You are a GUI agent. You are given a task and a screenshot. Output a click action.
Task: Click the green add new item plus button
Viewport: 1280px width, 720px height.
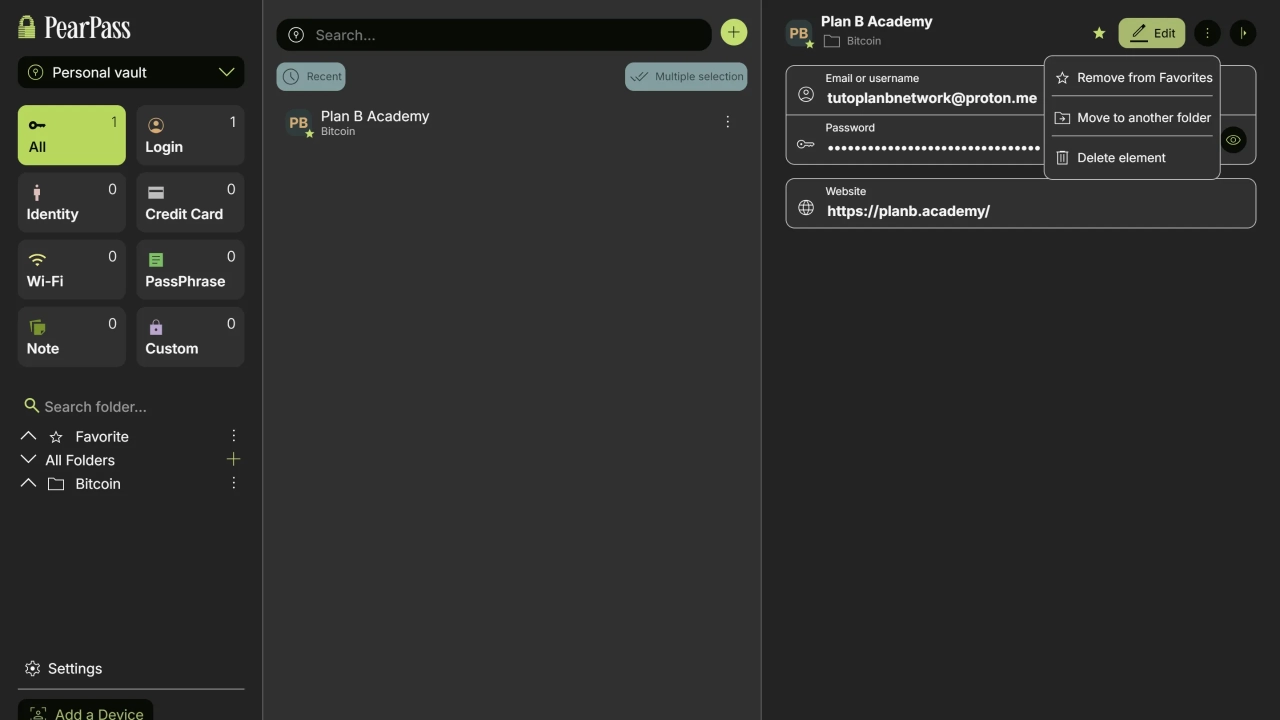click(733, 33)
